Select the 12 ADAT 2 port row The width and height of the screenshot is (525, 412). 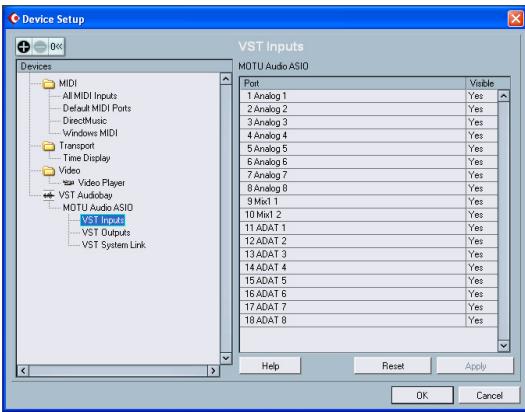click(x=369, y=241)
